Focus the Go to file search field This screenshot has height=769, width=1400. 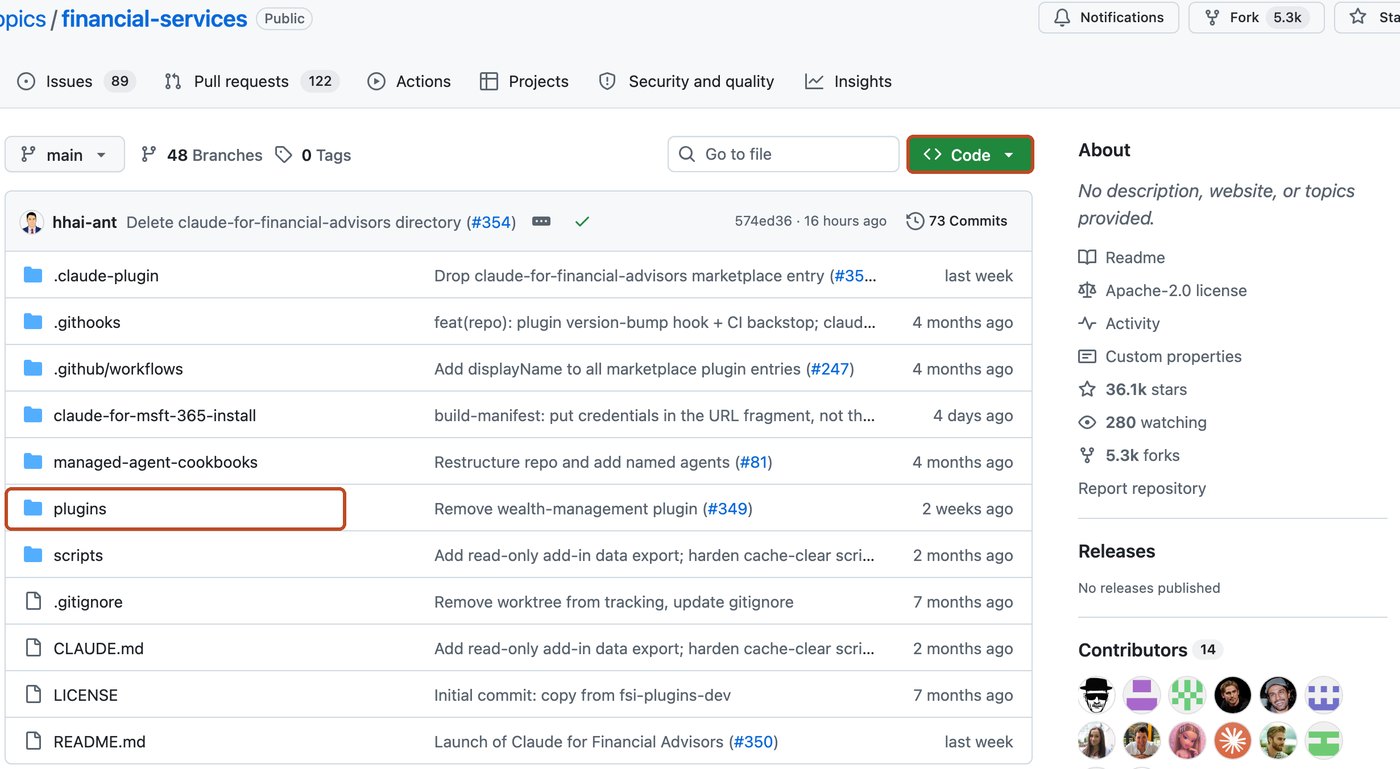783,154
